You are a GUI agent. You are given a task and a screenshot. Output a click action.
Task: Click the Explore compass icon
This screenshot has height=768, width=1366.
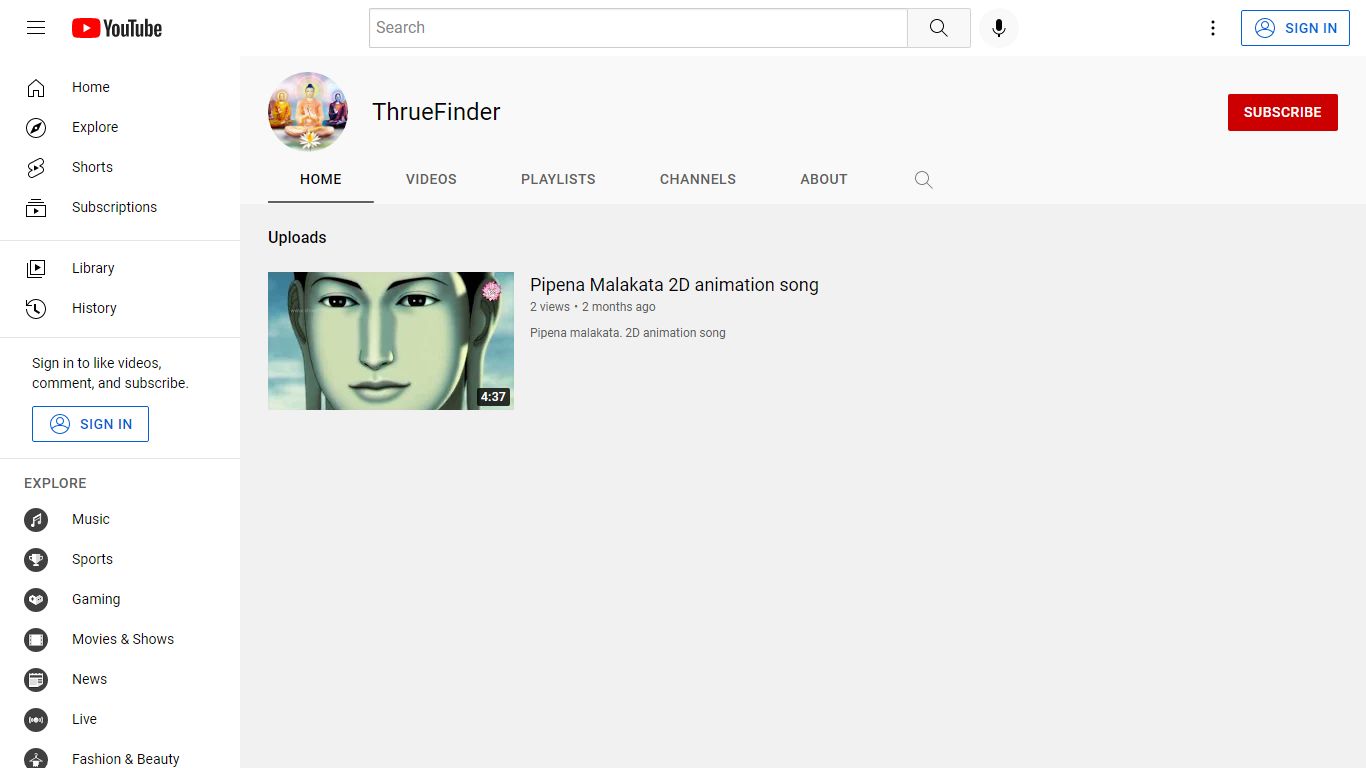pyautogui.click(x=36, y=128)
